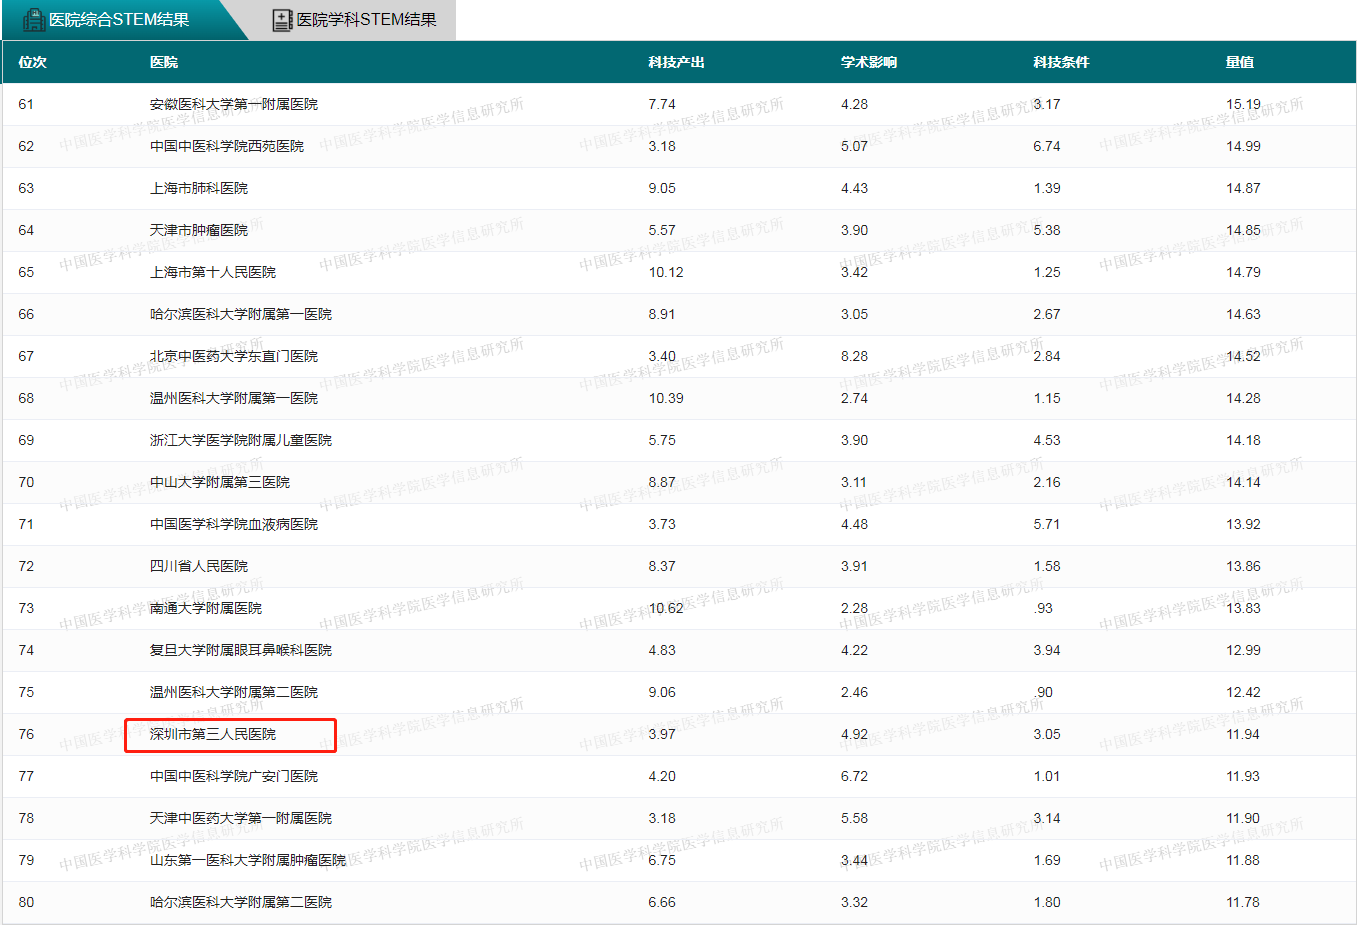Click the hospital building icon in first tab
This screenshot has width=1357, height=925.
[34, 20]
